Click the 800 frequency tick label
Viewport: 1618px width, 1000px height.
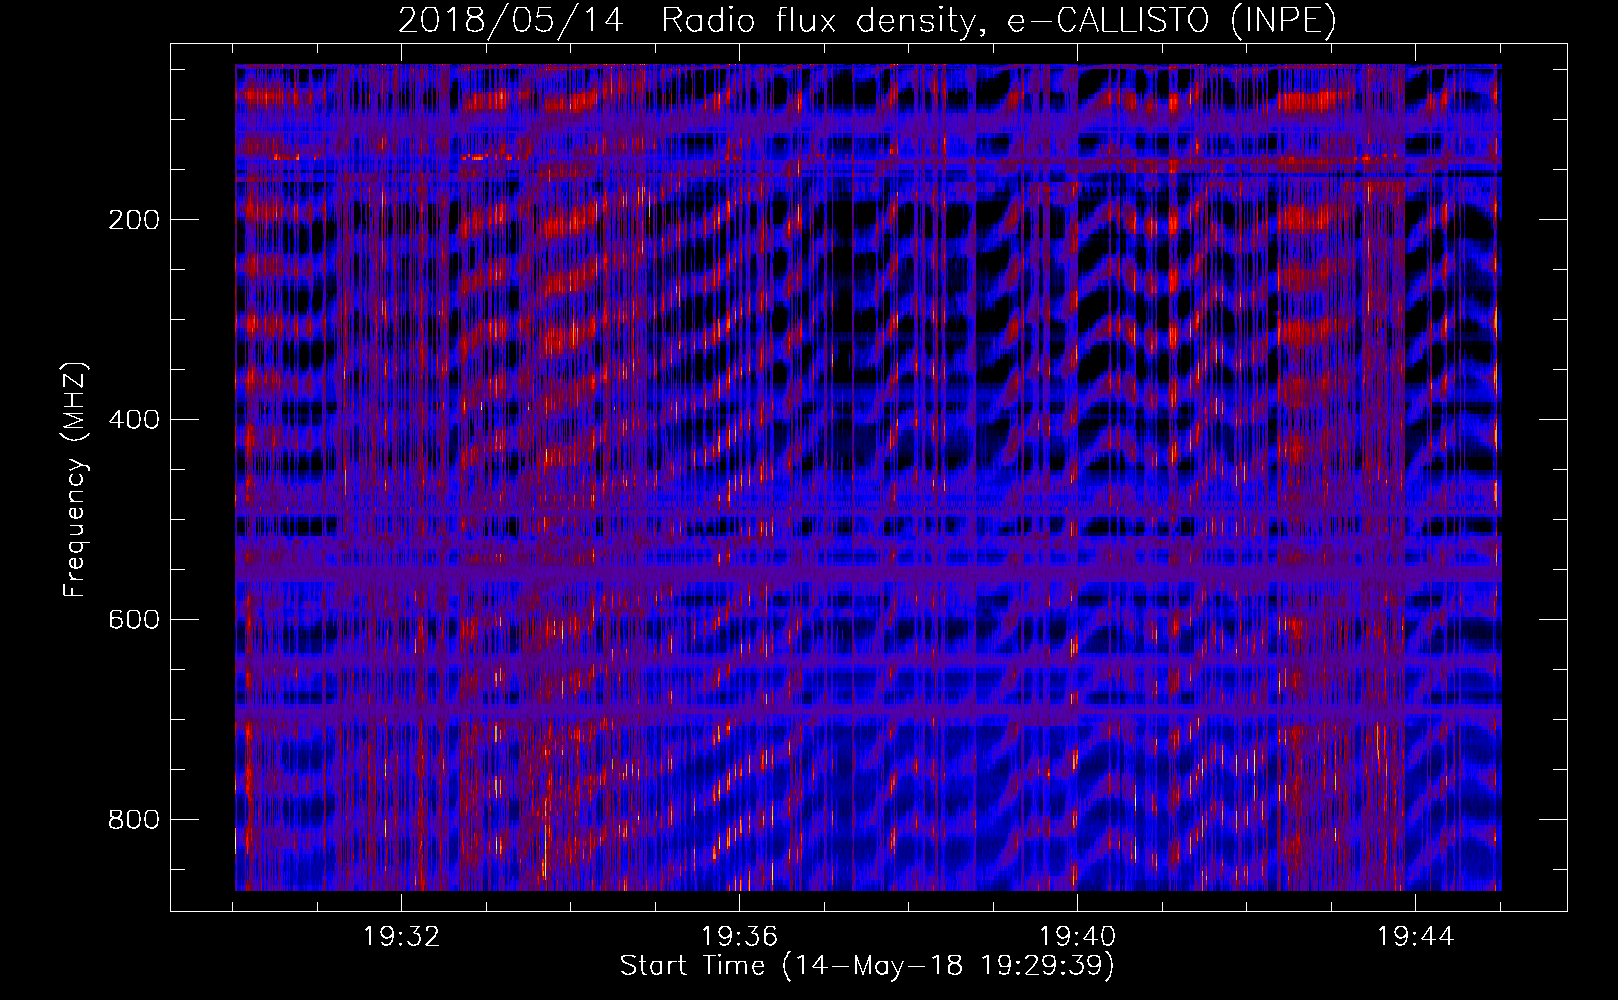point(134,820)
